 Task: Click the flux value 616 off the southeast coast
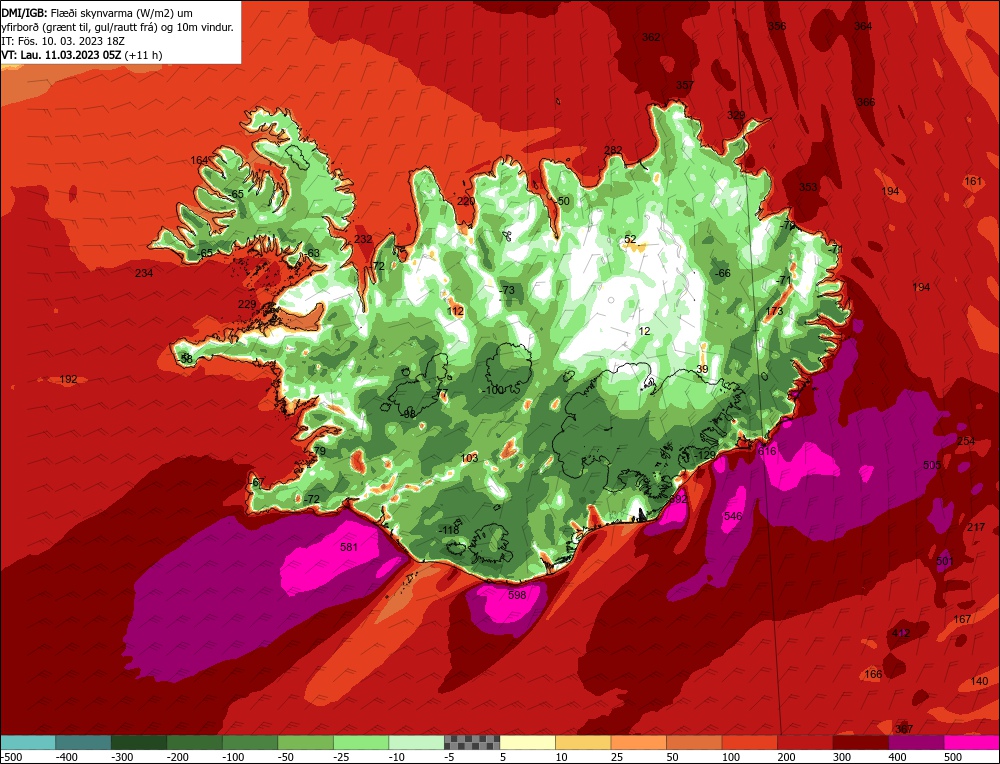coord(767,452)
